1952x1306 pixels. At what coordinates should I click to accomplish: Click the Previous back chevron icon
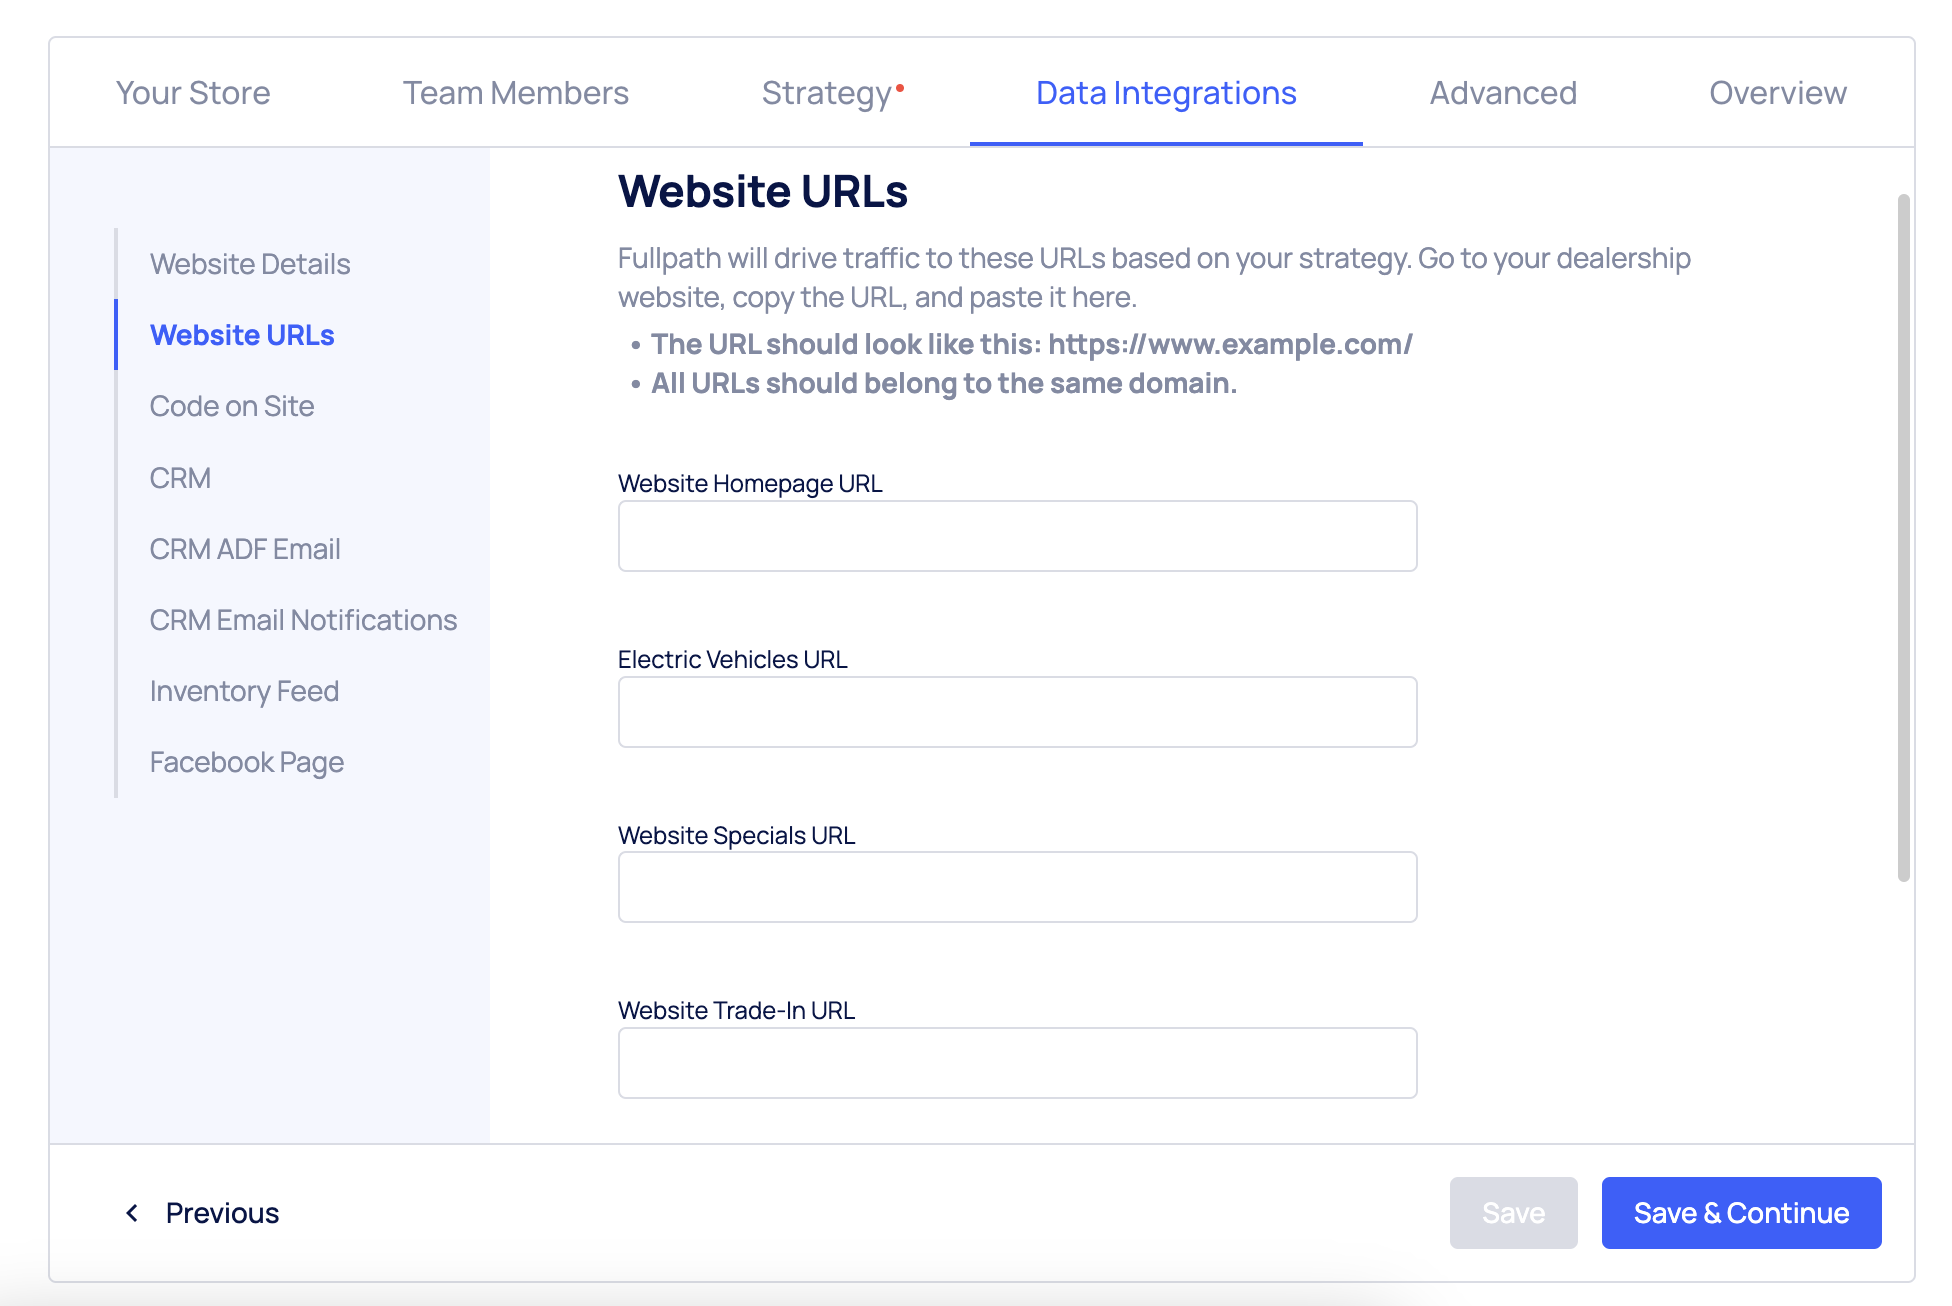click(x=132, y=1213)
